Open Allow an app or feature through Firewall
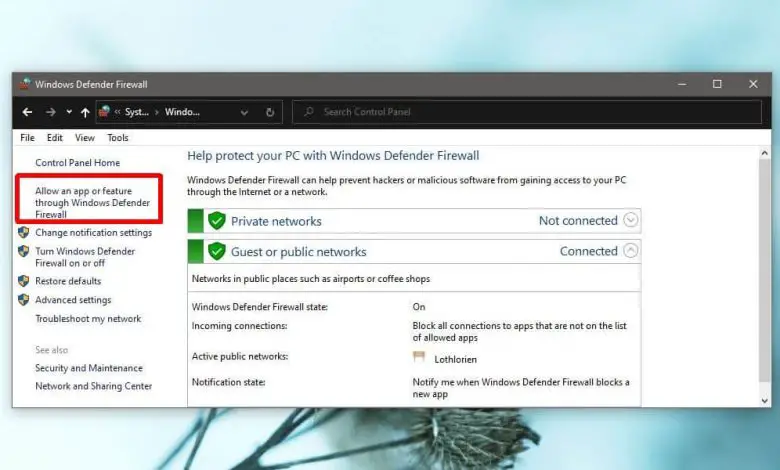Viewport: 780px width, 470px height. (x=92, y=202)
